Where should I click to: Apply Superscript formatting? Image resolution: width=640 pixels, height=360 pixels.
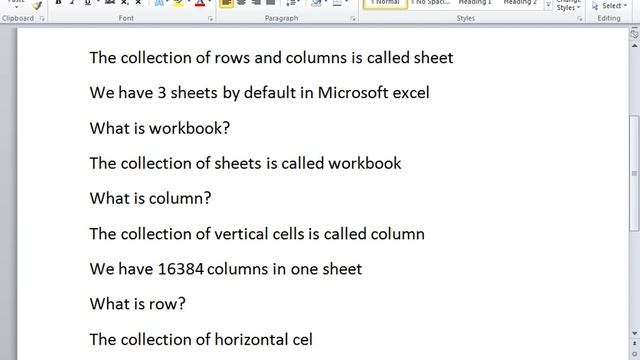point(138,3)
